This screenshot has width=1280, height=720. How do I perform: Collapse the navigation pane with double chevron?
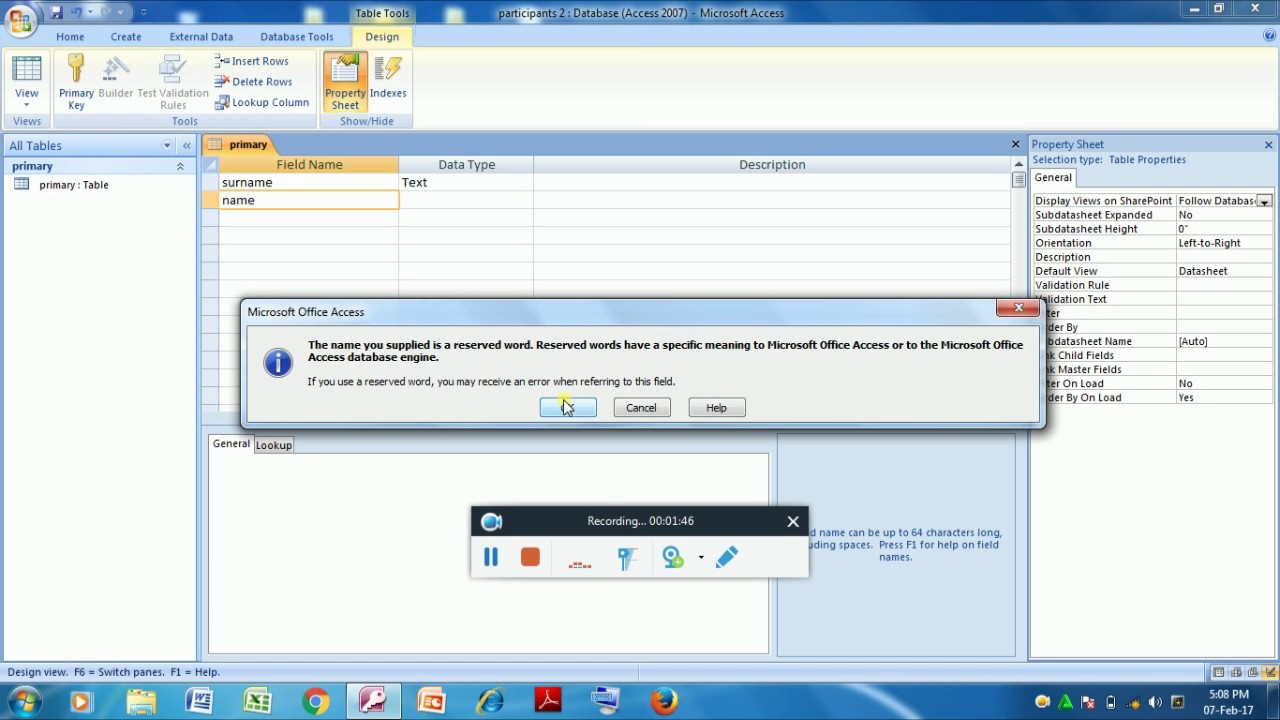(x=186, y=146)
